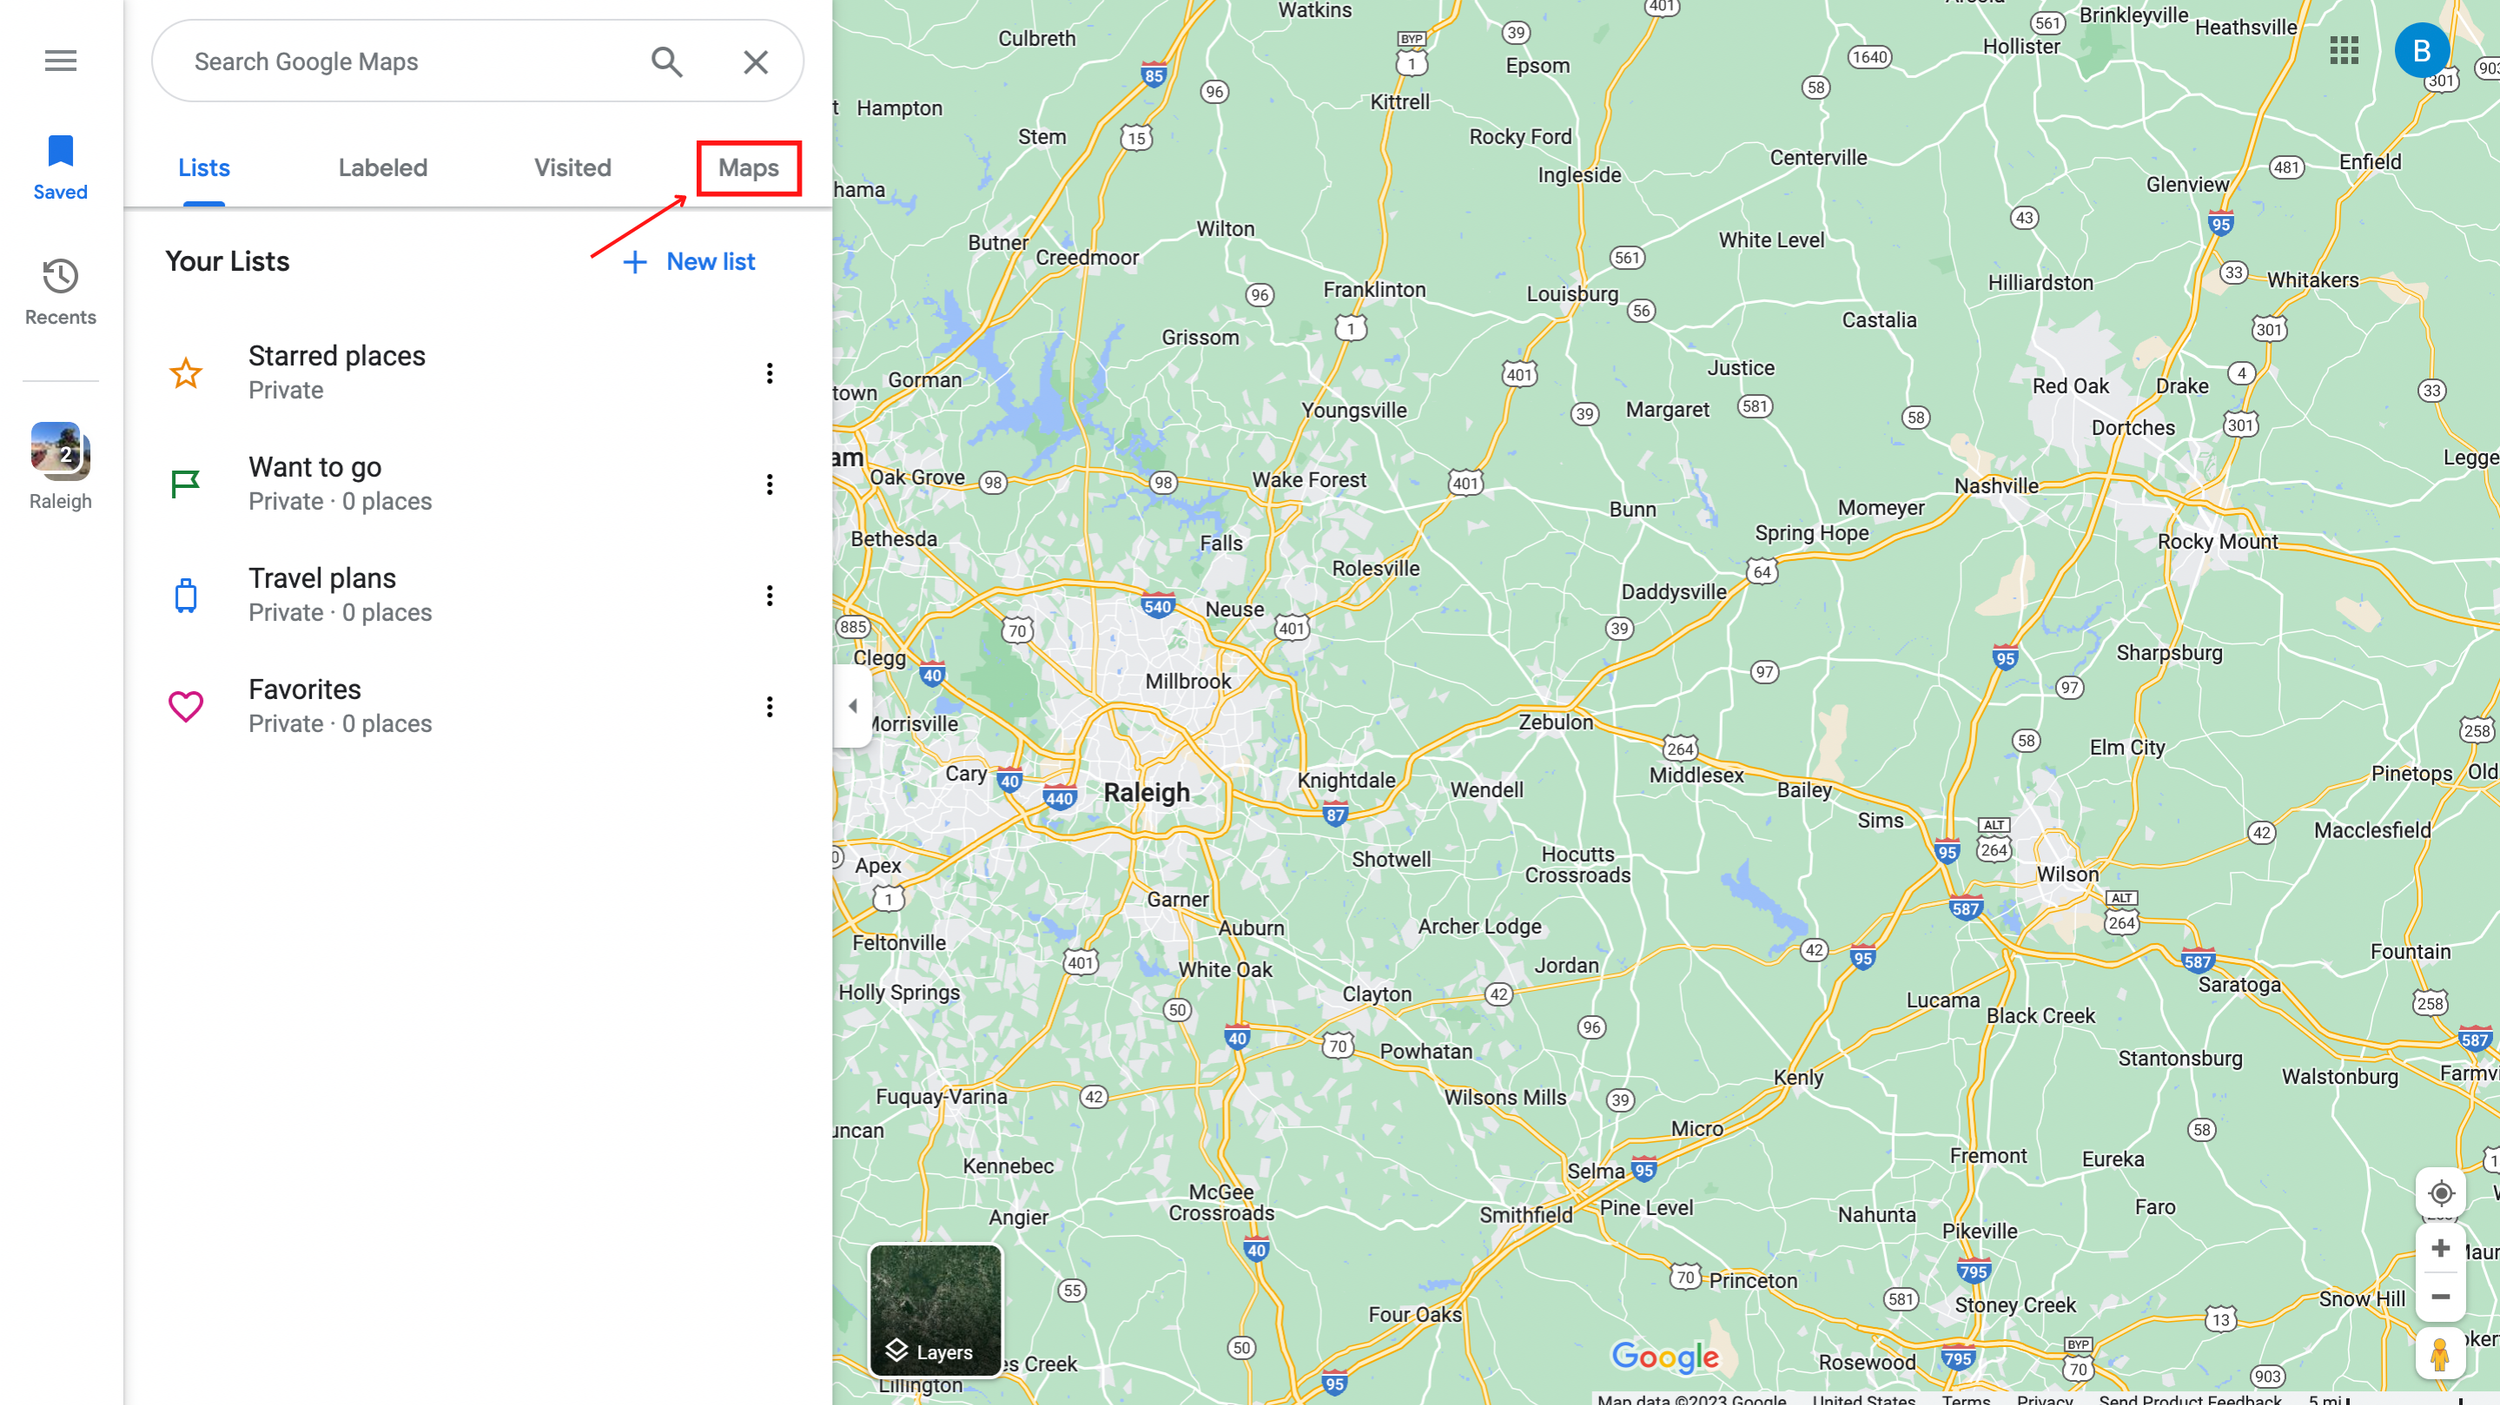This screenshot has height=1405, width=2500.
Task: Open the Terms link
Action: [1966, 1398]
